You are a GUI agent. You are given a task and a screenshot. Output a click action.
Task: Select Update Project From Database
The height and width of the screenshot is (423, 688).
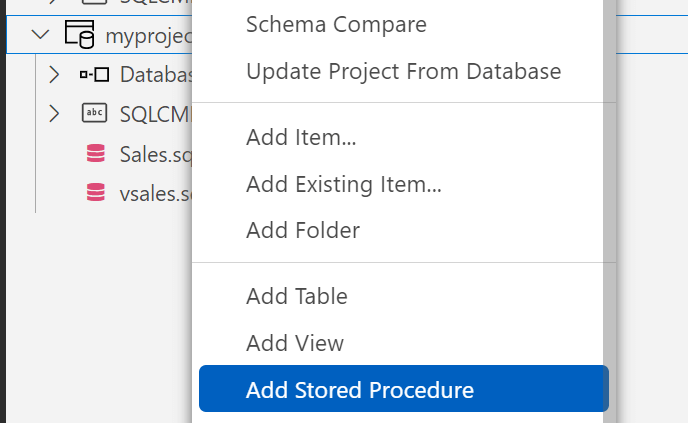pyautogui.click(x=403, y=71)
